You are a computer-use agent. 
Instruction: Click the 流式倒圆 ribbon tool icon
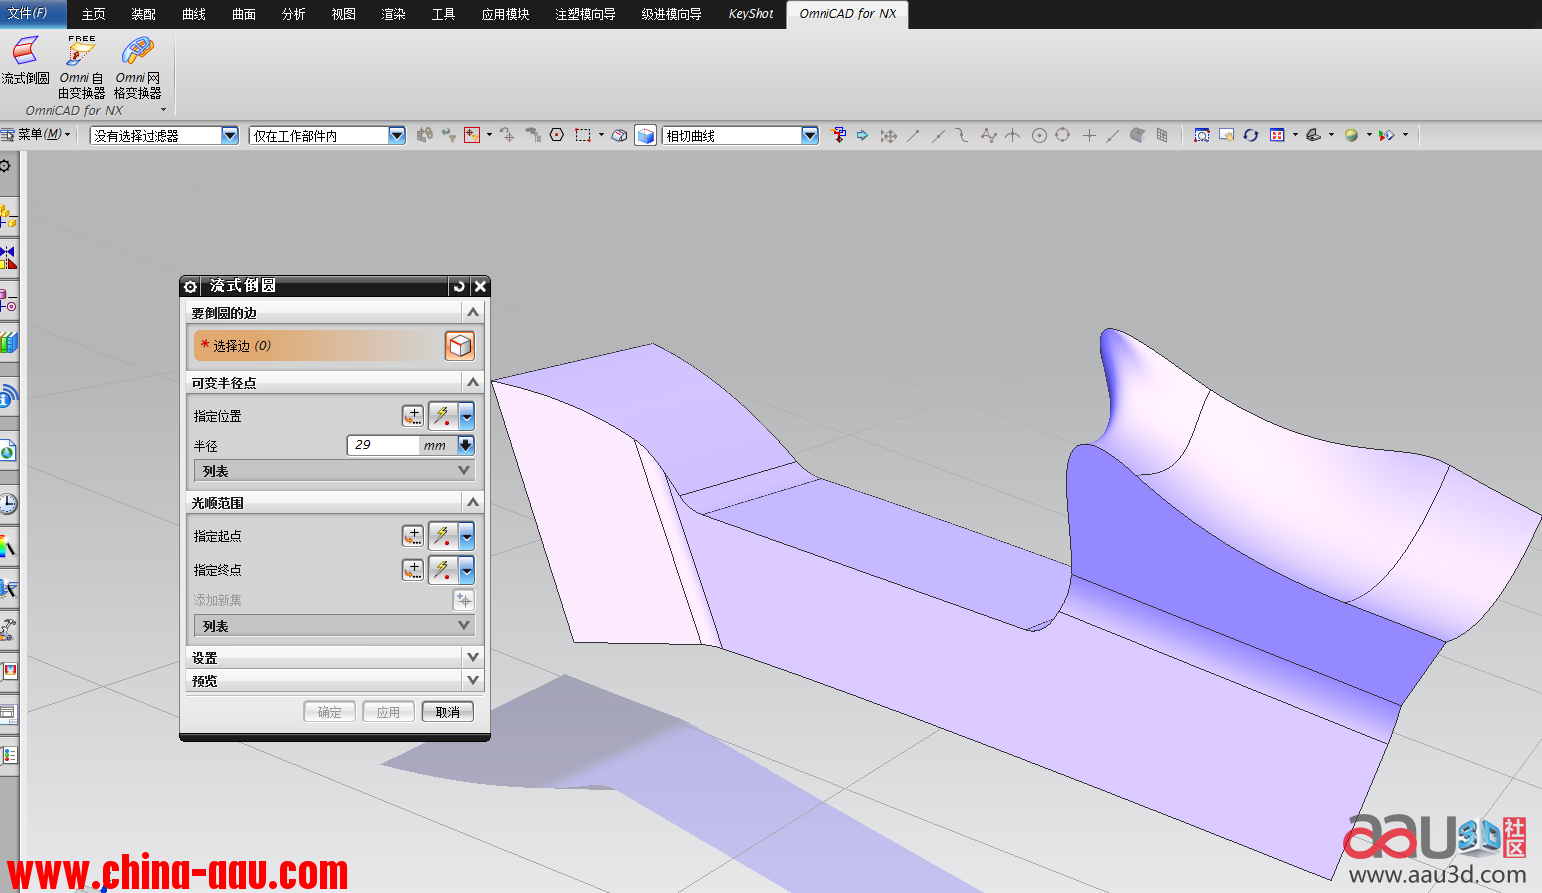[25, 52]
